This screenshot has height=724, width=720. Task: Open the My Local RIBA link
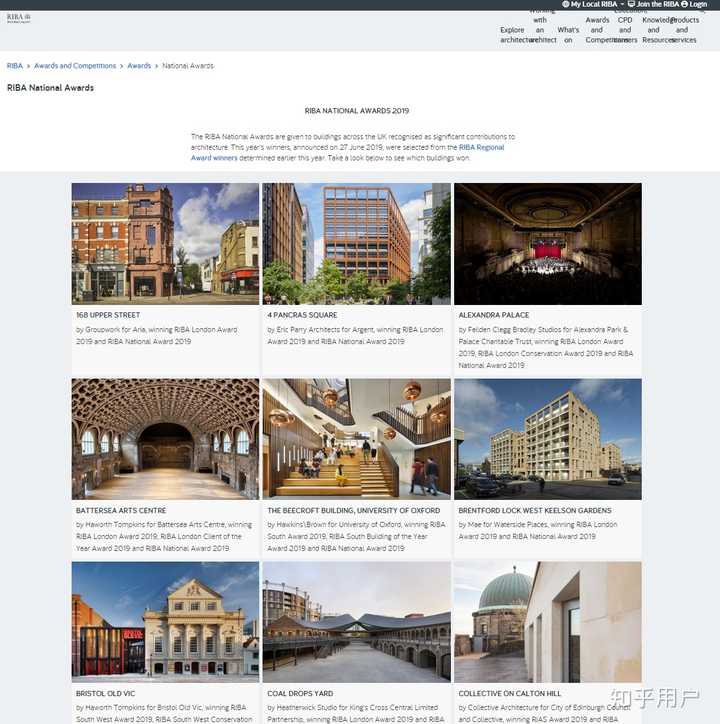(x=594, y=4)
